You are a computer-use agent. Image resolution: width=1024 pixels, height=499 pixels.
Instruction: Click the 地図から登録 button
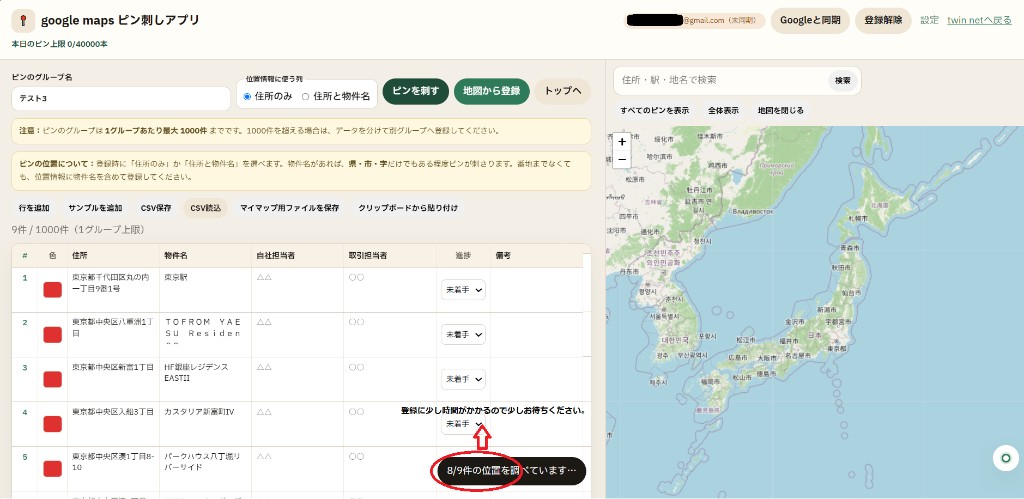point(491,91)
